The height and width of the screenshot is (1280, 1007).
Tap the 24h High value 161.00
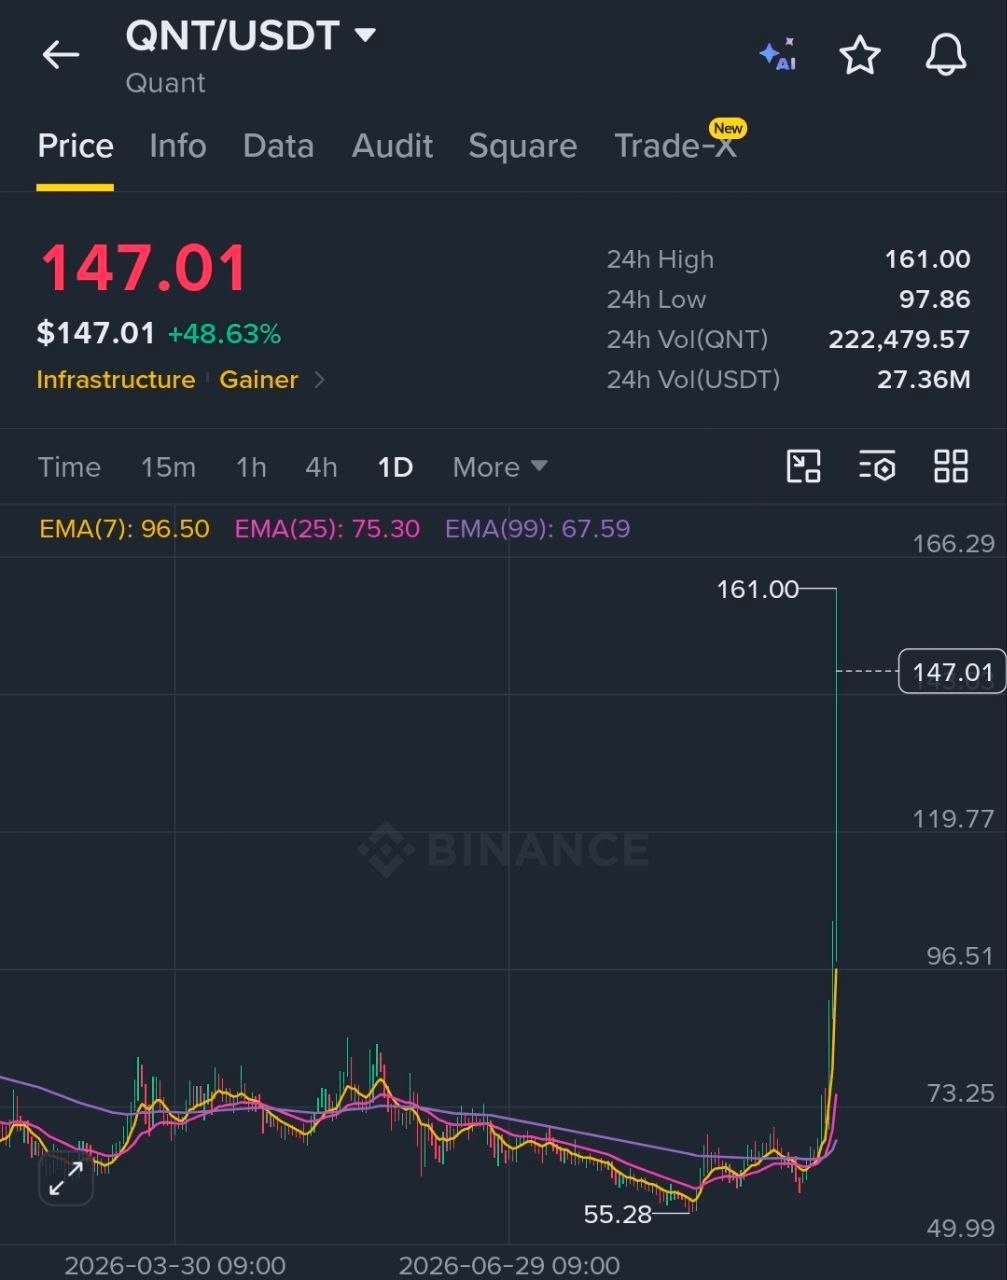pos(927,259)
